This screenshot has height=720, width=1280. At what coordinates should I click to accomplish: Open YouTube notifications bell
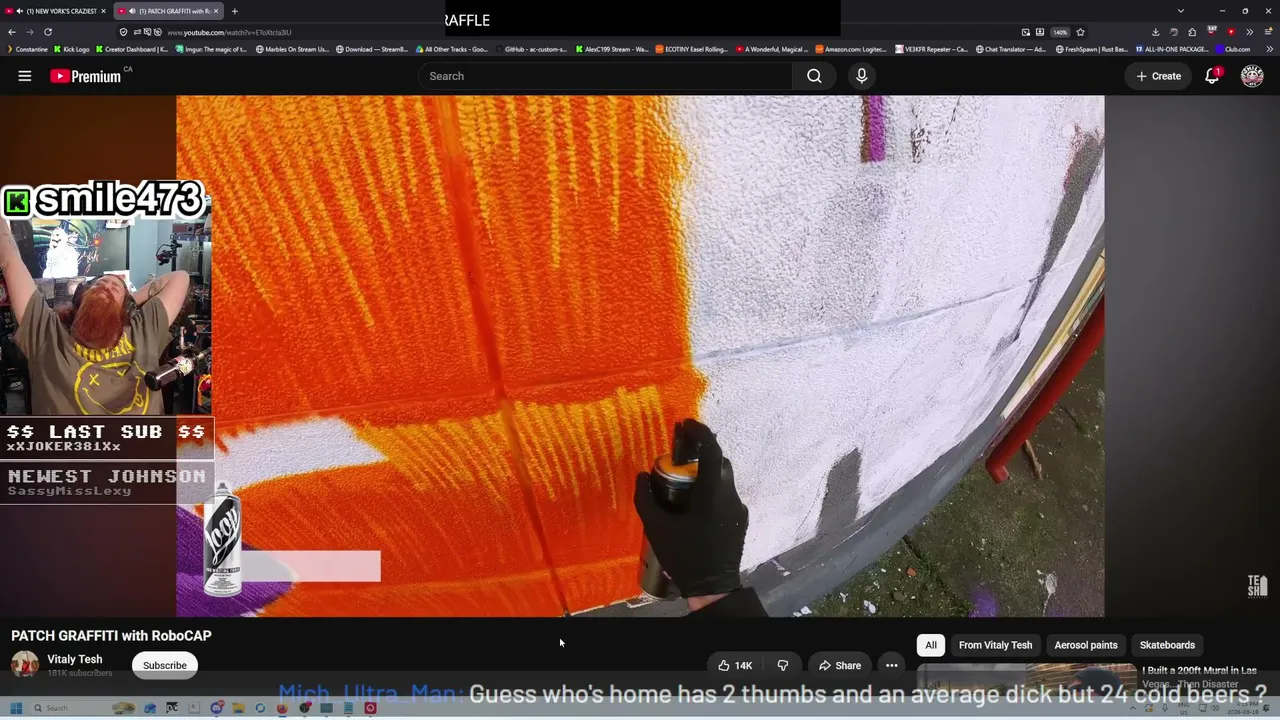click(x=1212, y=76)
